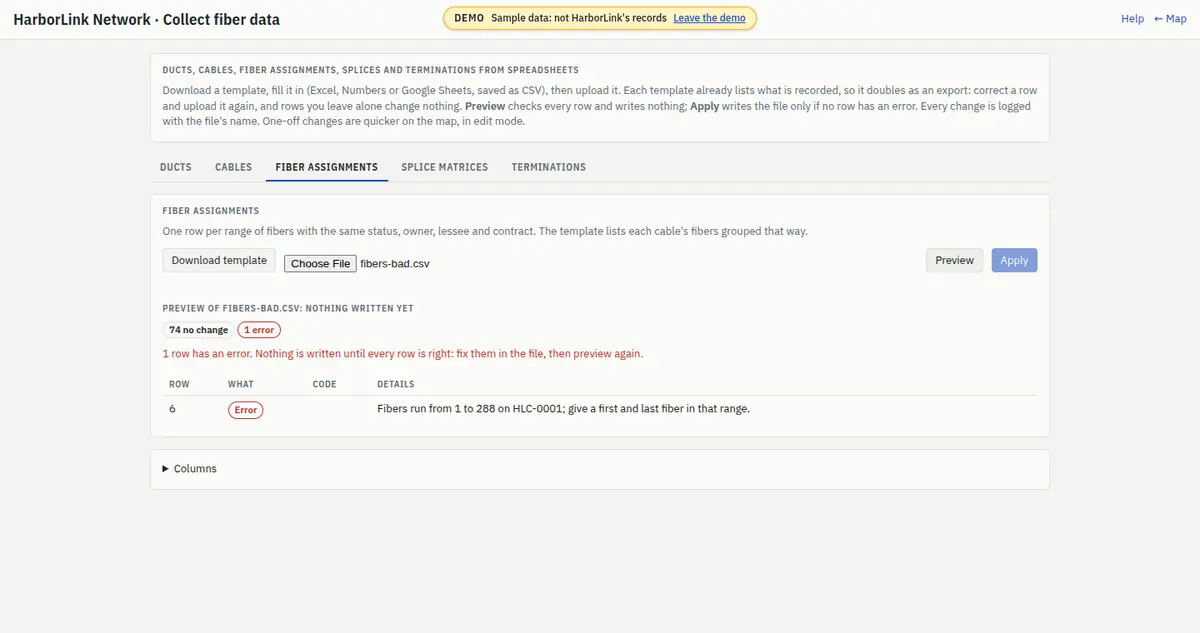Run Preview on the uploaded file
The image size is (1200, 633).
coord(954,260)
